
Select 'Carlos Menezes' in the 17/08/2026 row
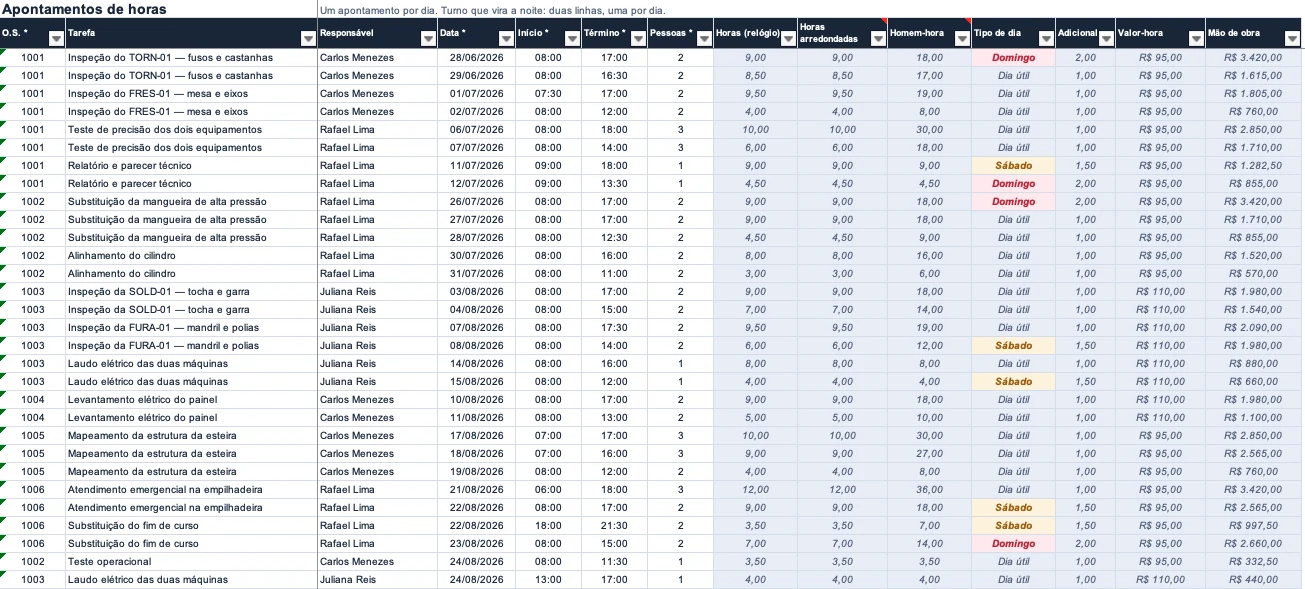coord(378,436)
